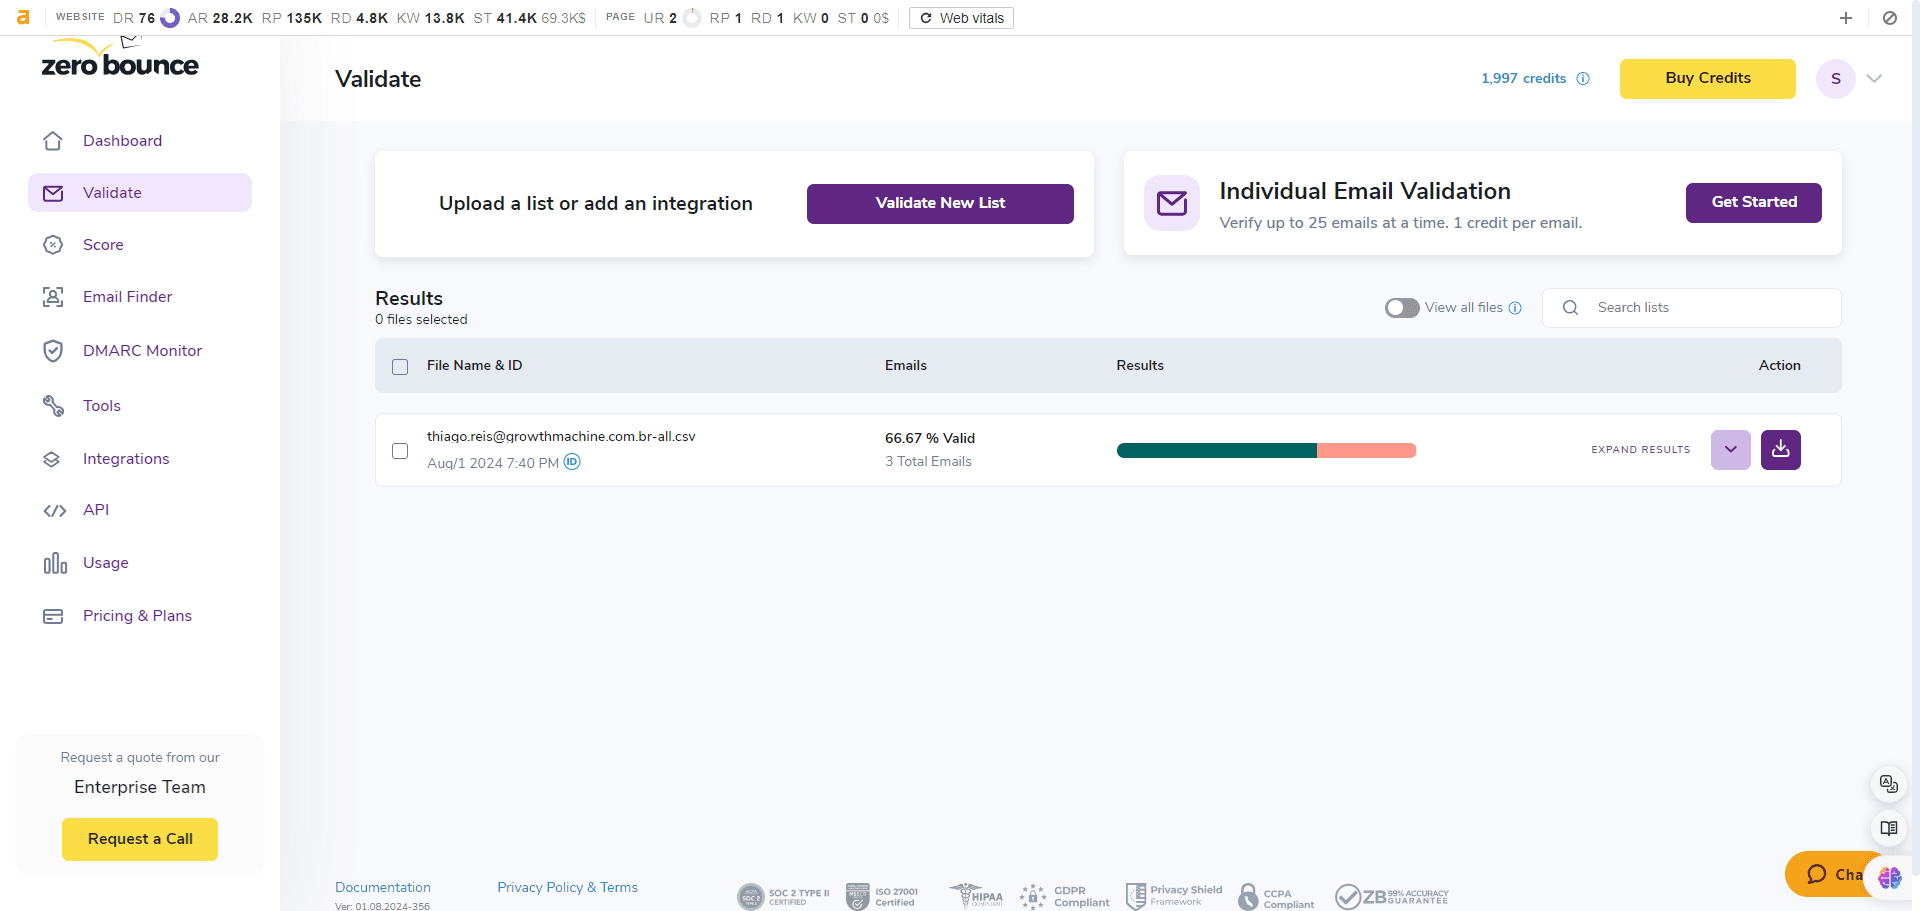Click the Usage bar chart icon

(55, 563)
